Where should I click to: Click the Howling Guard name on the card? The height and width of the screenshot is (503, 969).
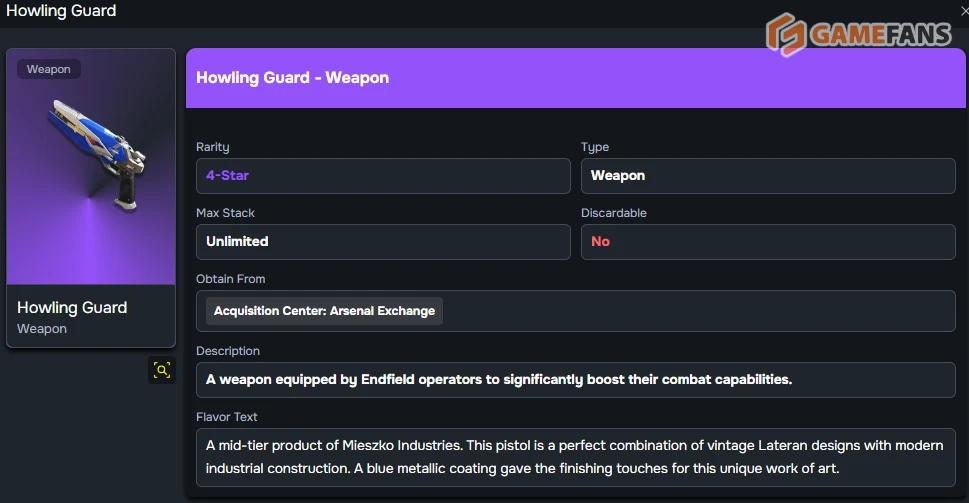(x=72, y=307)
